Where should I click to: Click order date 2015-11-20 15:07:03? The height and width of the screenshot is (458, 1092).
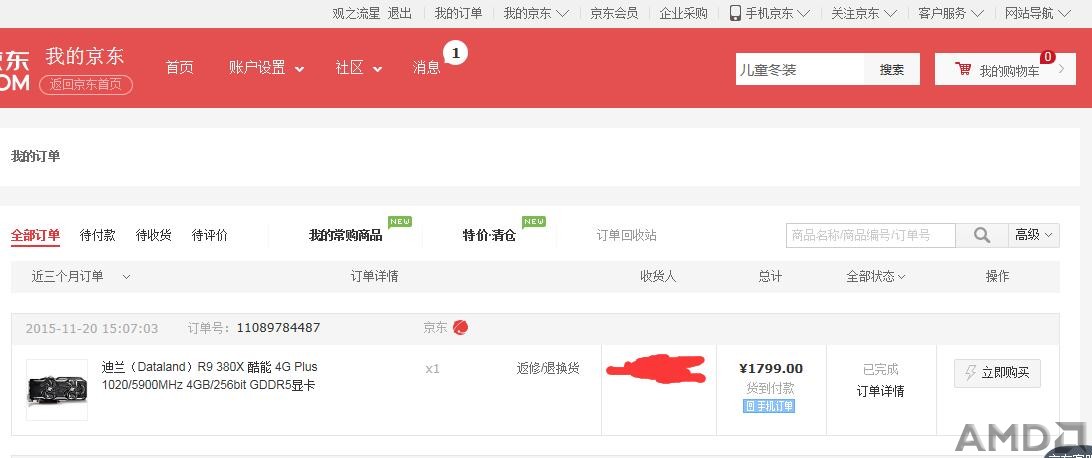click(x=92, y=328)
